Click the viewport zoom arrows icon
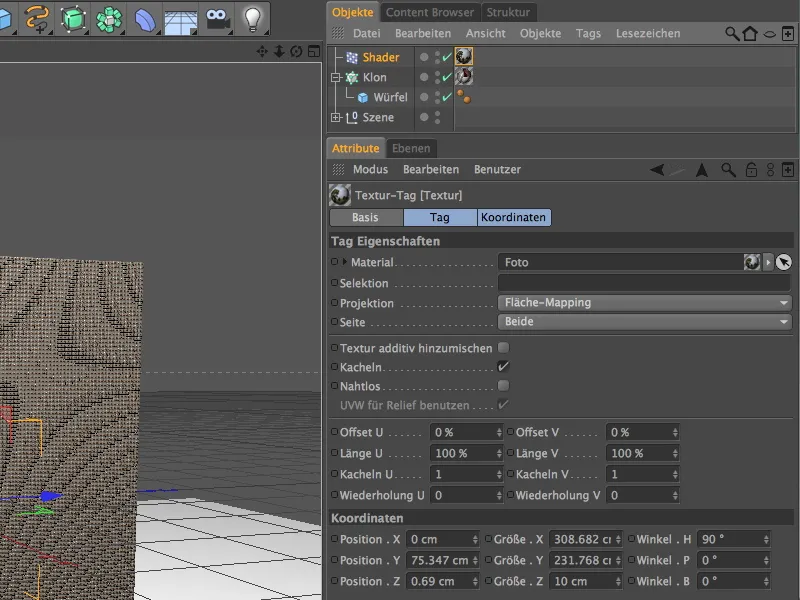800x600 pixels. coord(279,52)
